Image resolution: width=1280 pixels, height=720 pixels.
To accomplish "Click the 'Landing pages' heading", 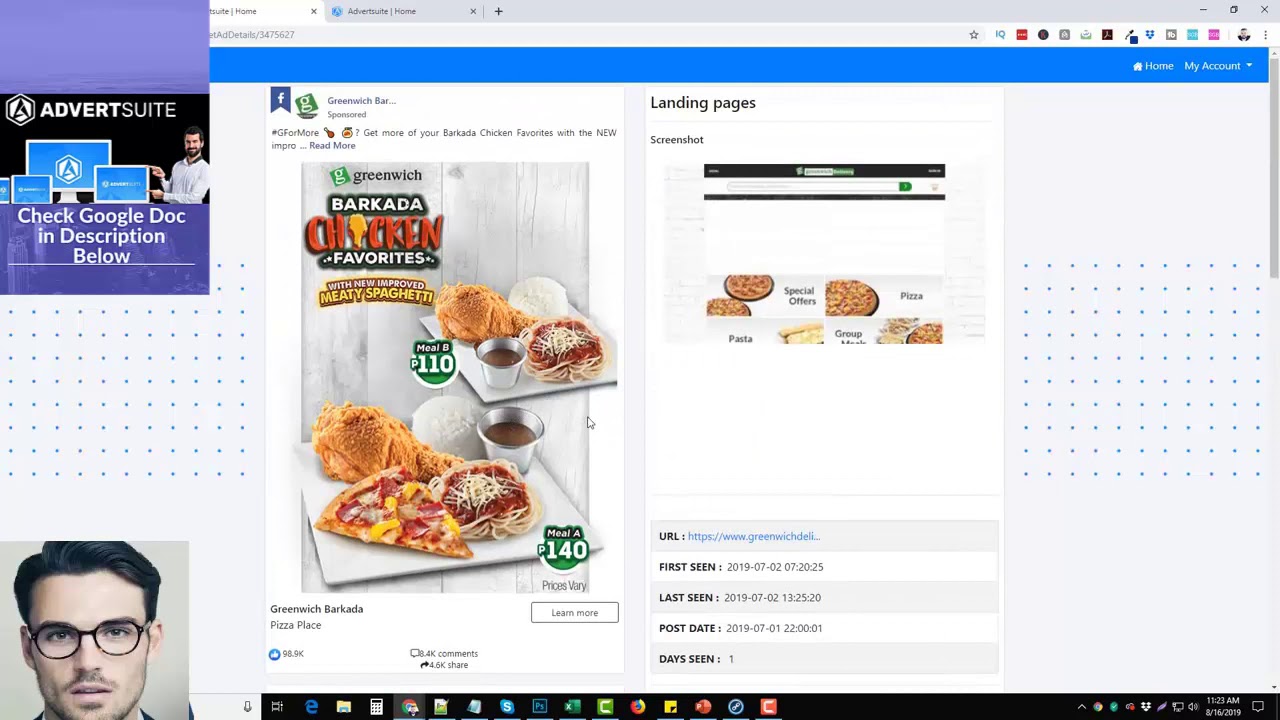I will (x=703, y=103).
